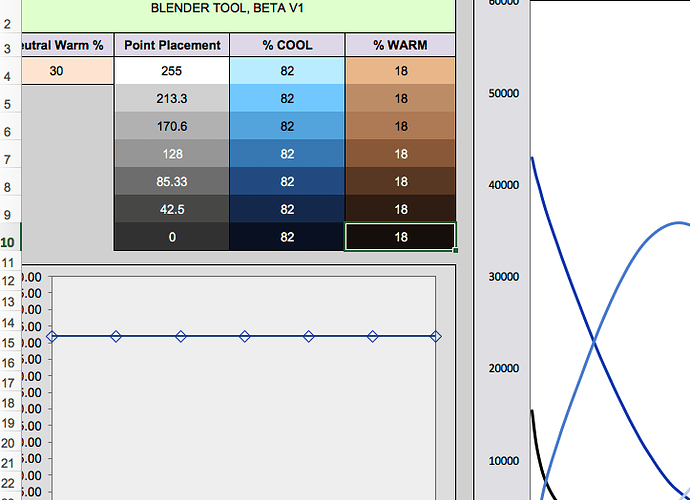Click the cell containing 85.33

172,181
